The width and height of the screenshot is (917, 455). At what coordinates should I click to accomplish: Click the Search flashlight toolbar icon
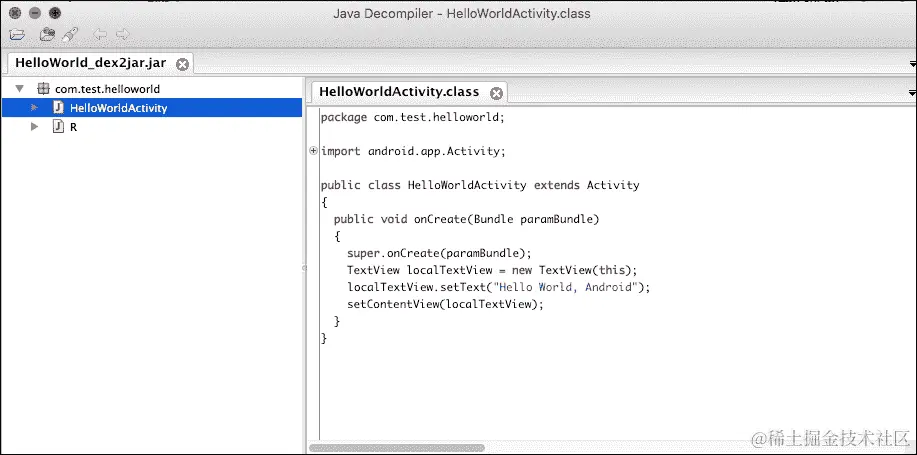[x=70, y=35]
